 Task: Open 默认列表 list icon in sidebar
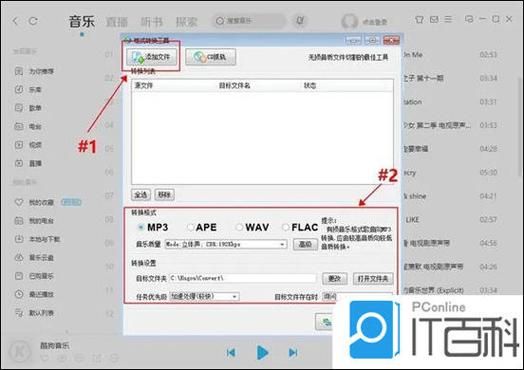[19, 313]
